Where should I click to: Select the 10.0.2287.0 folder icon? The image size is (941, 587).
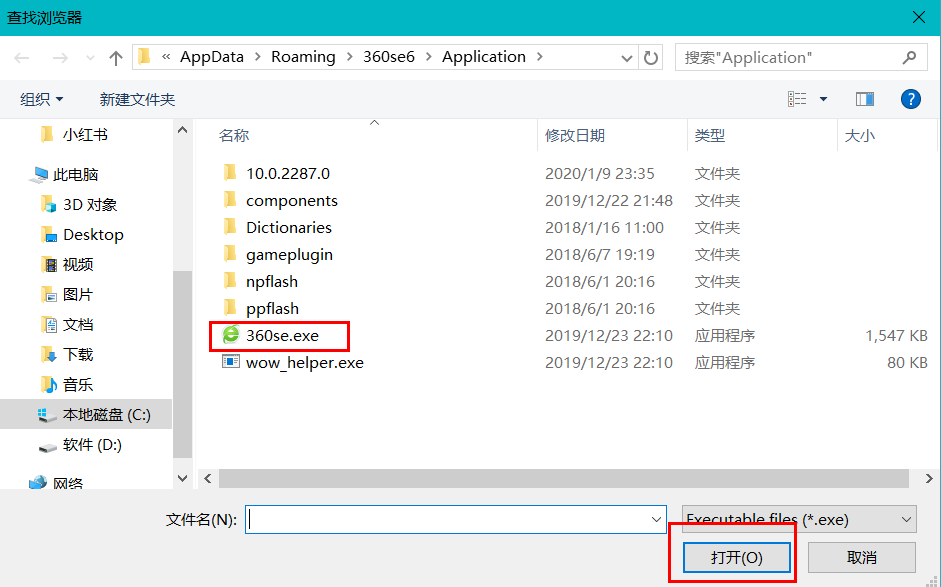(x=230, y=173)
